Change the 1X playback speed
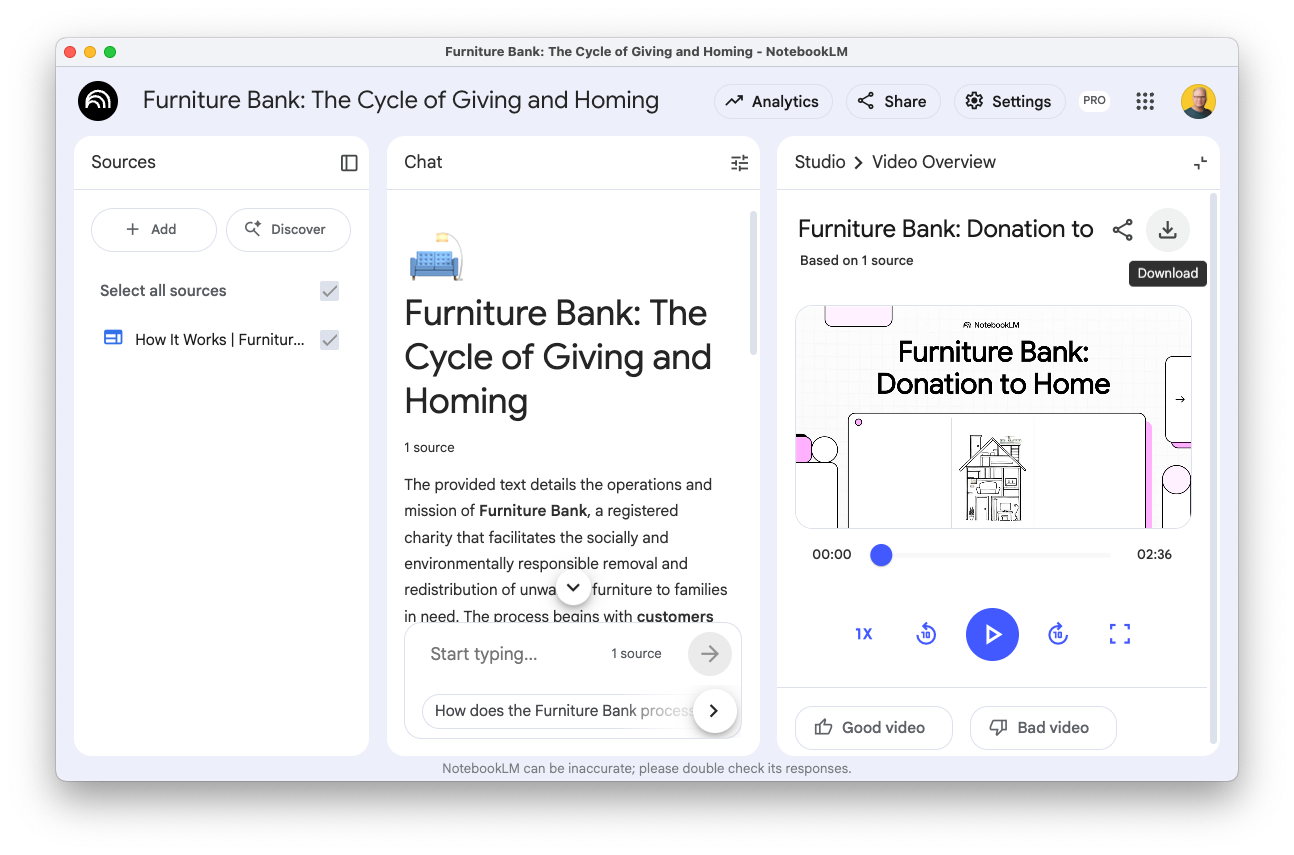 point(864,634)
